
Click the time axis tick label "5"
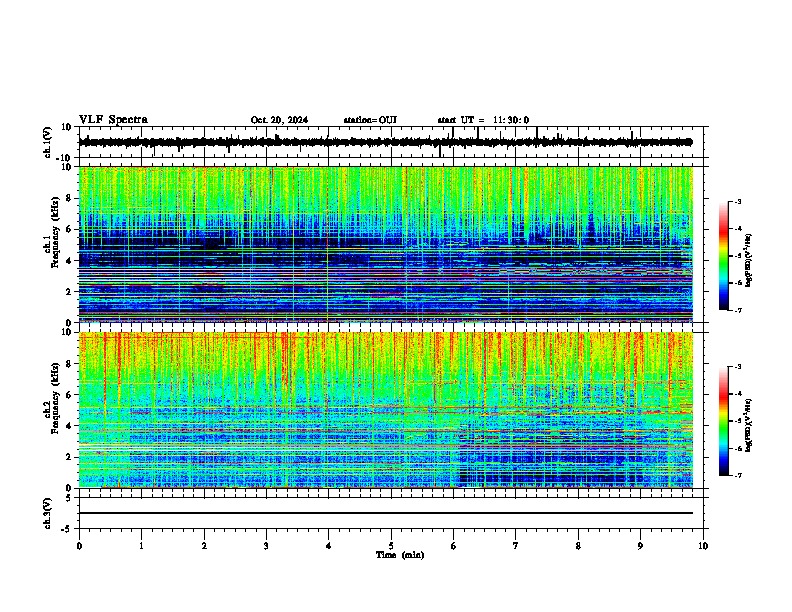(391, 546)
